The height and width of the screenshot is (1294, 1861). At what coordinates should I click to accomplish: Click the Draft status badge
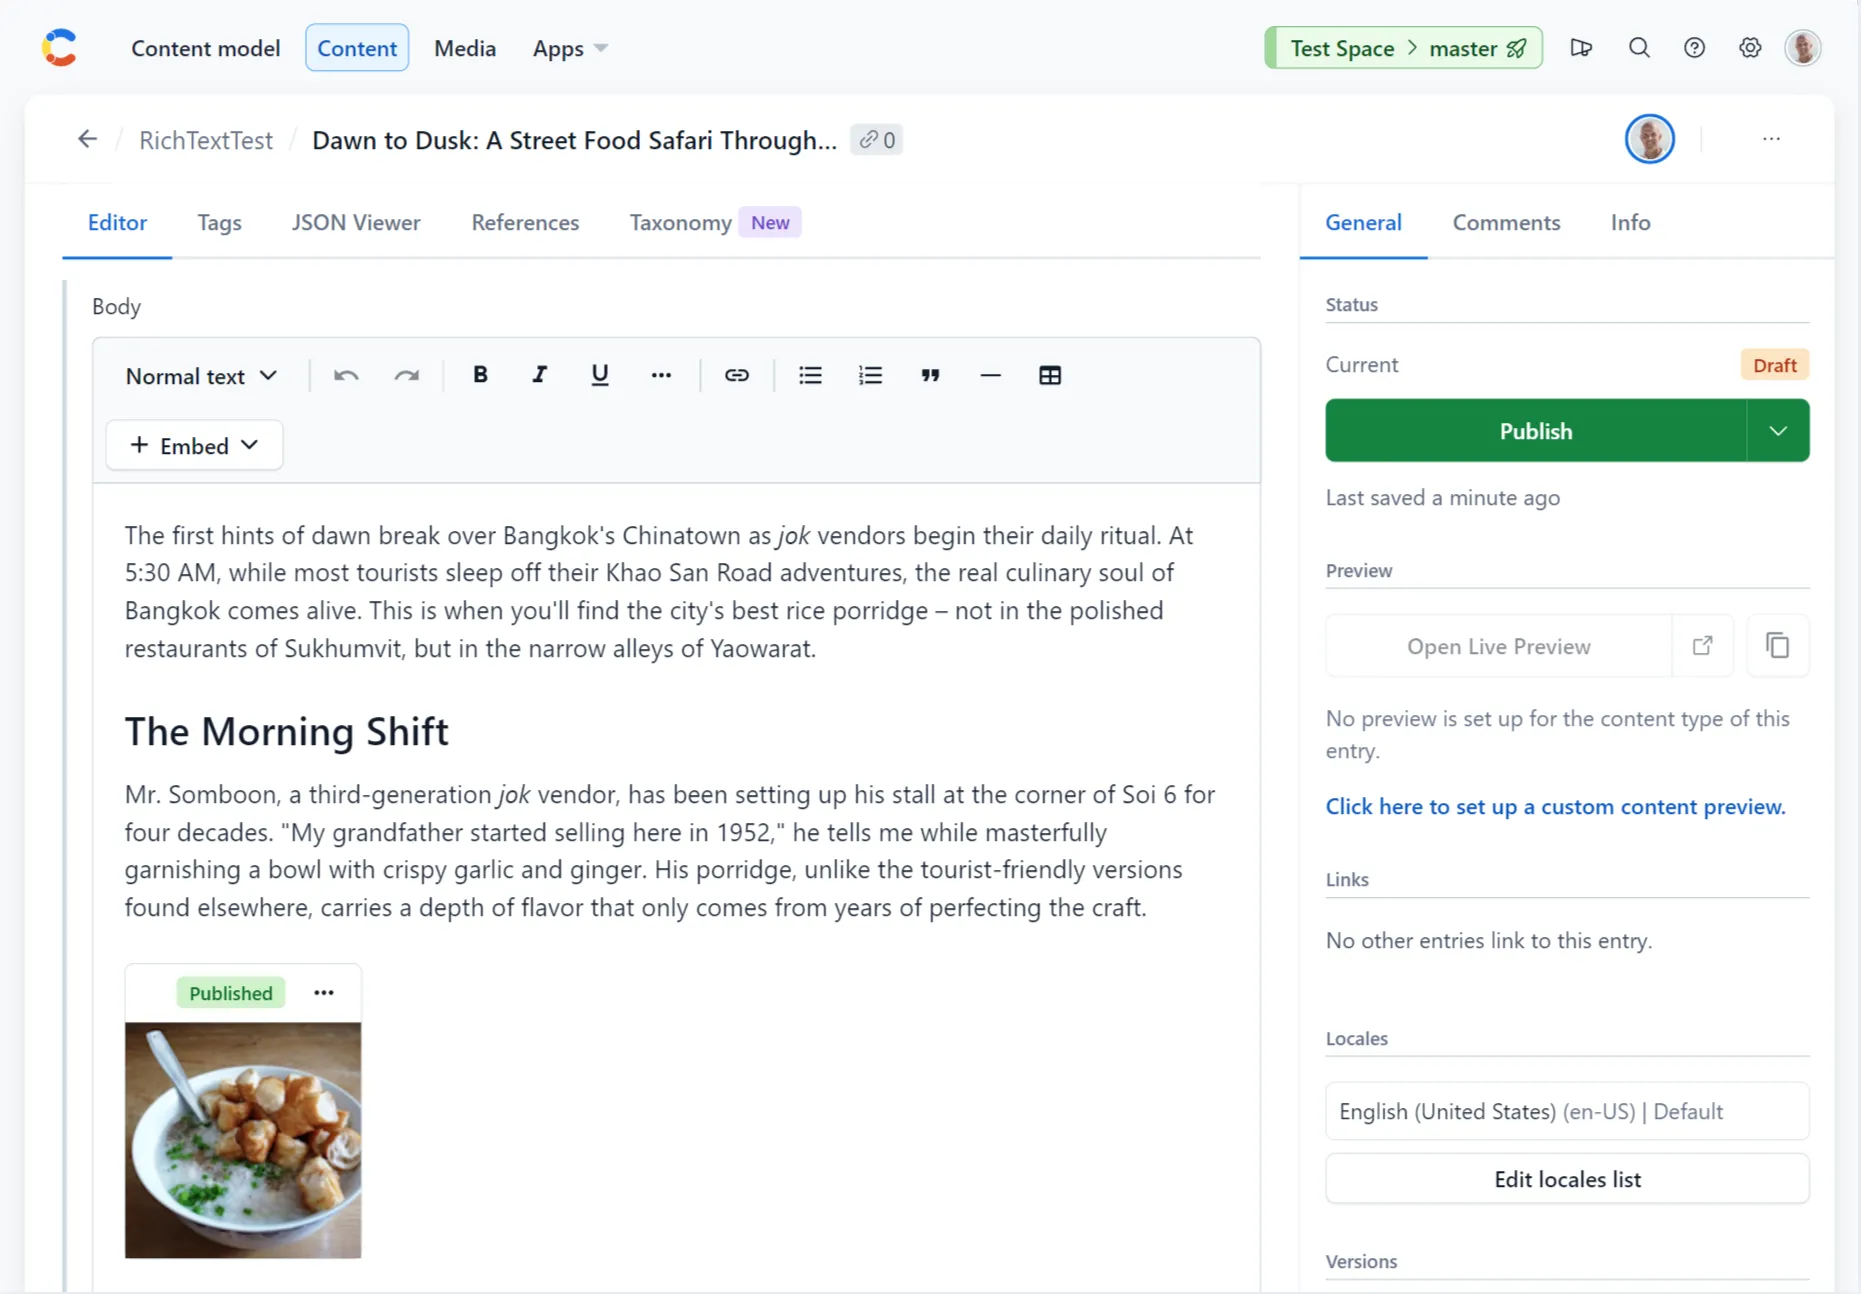coord(1775,365)
